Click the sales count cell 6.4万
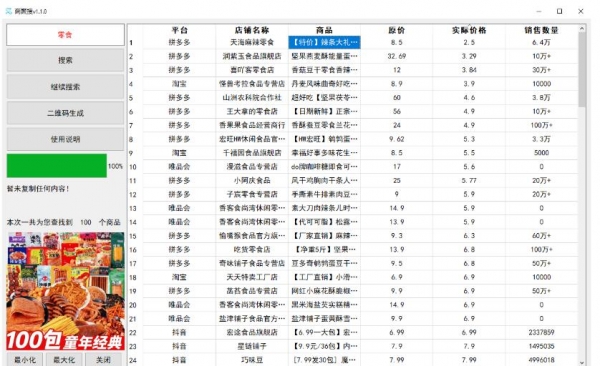 pyautogui.click(x=541, y=42)
